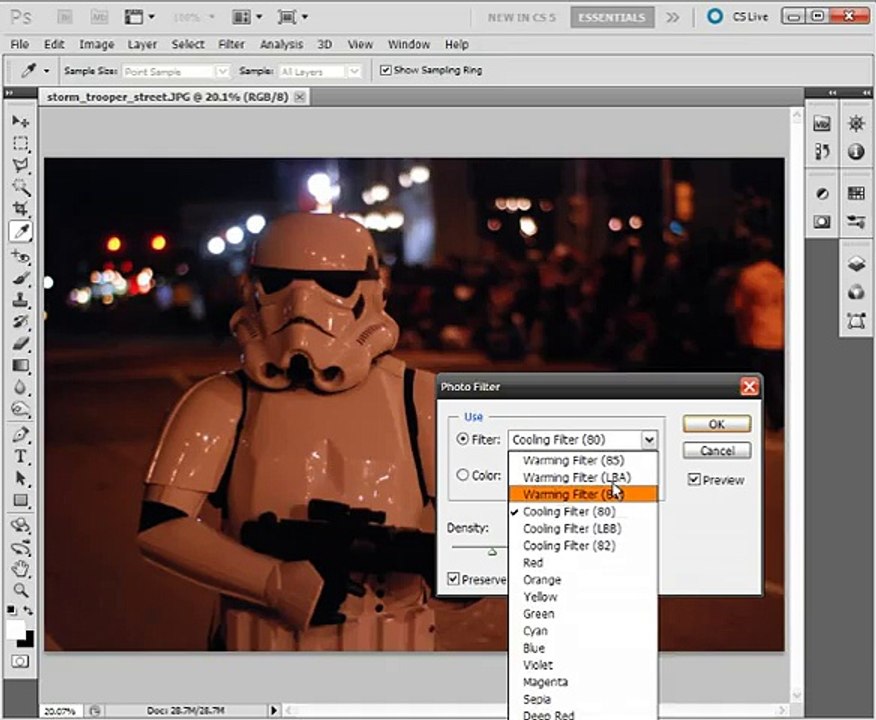Toggle Preserve Luminosity checkbox
876x720 pixels.
pyautogui.click(x=453, y=579)
